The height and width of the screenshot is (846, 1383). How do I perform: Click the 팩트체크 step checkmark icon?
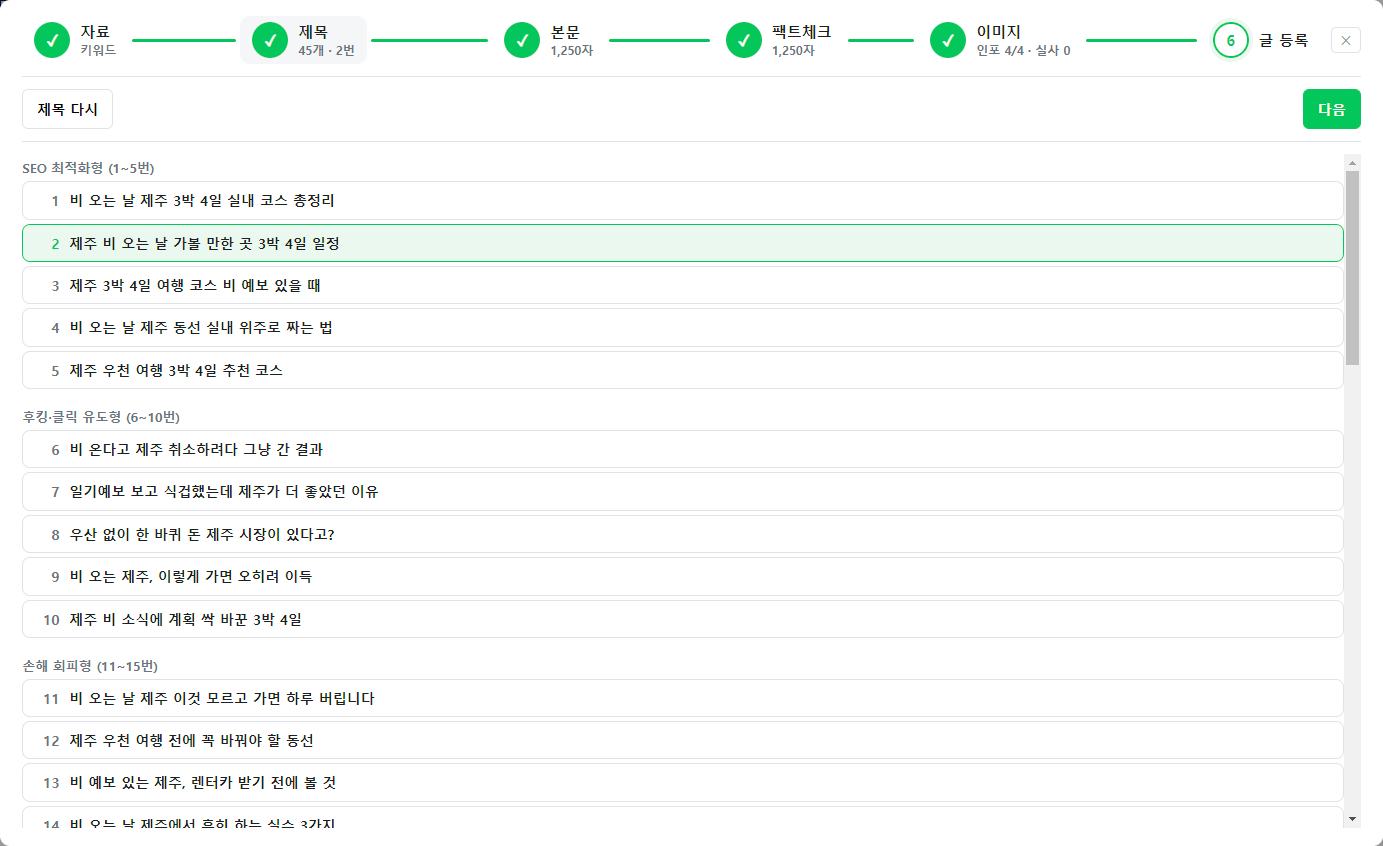pos(744,40)
